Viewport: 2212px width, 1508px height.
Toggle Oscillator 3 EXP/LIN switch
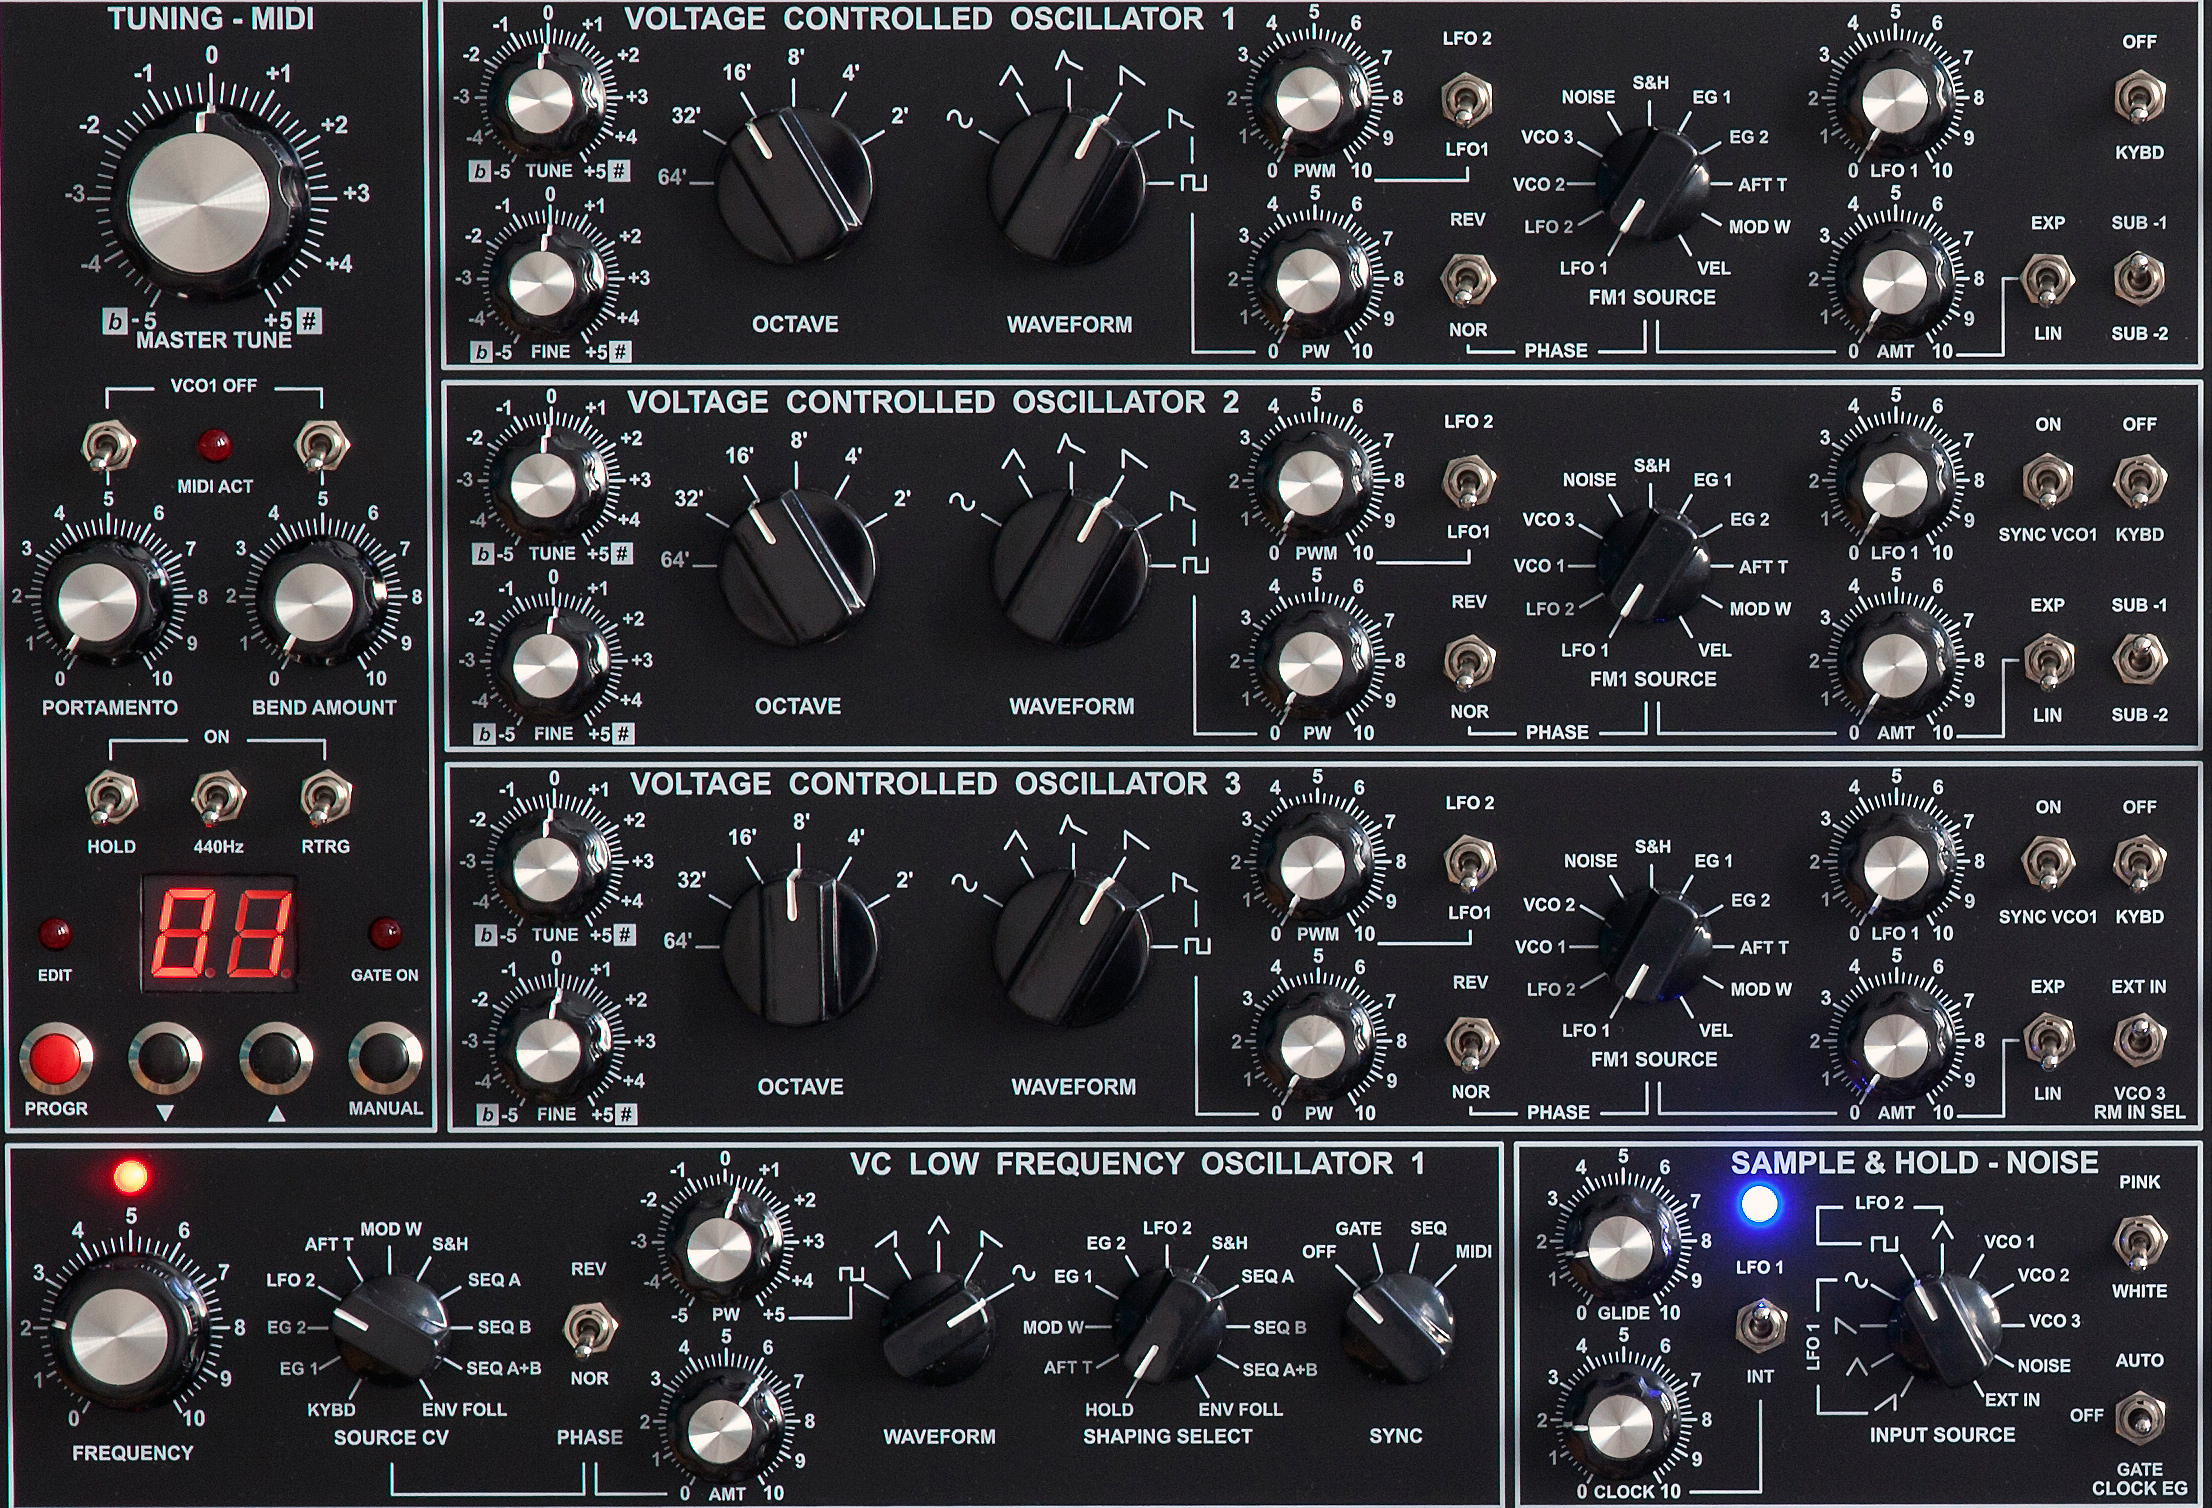(2048, 1040)
